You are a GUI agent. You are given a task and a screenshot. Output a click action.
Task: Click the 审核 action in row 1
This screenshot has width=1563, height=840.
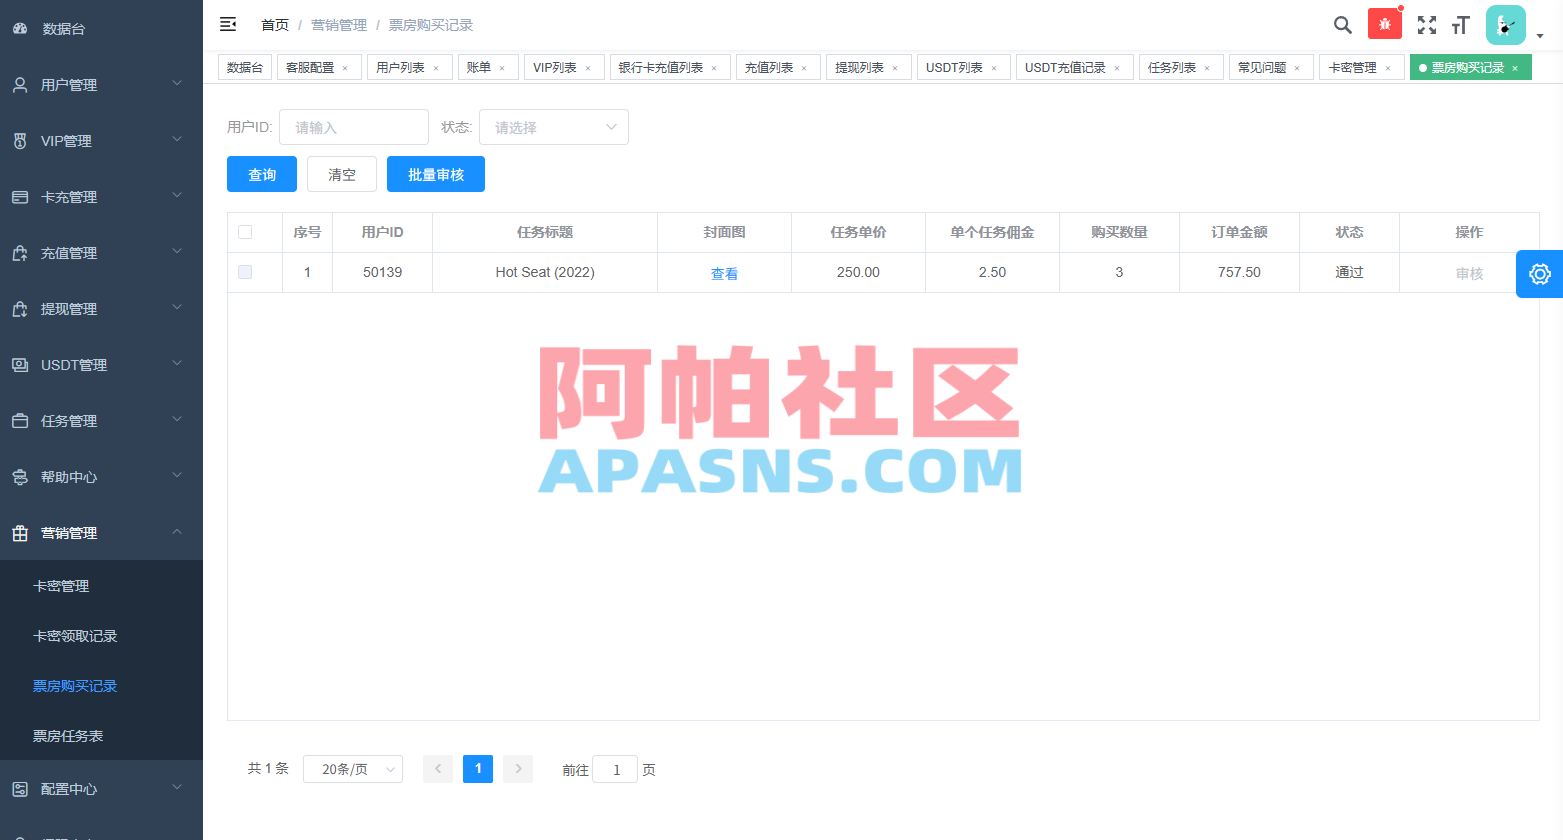tap(1469, 273)
